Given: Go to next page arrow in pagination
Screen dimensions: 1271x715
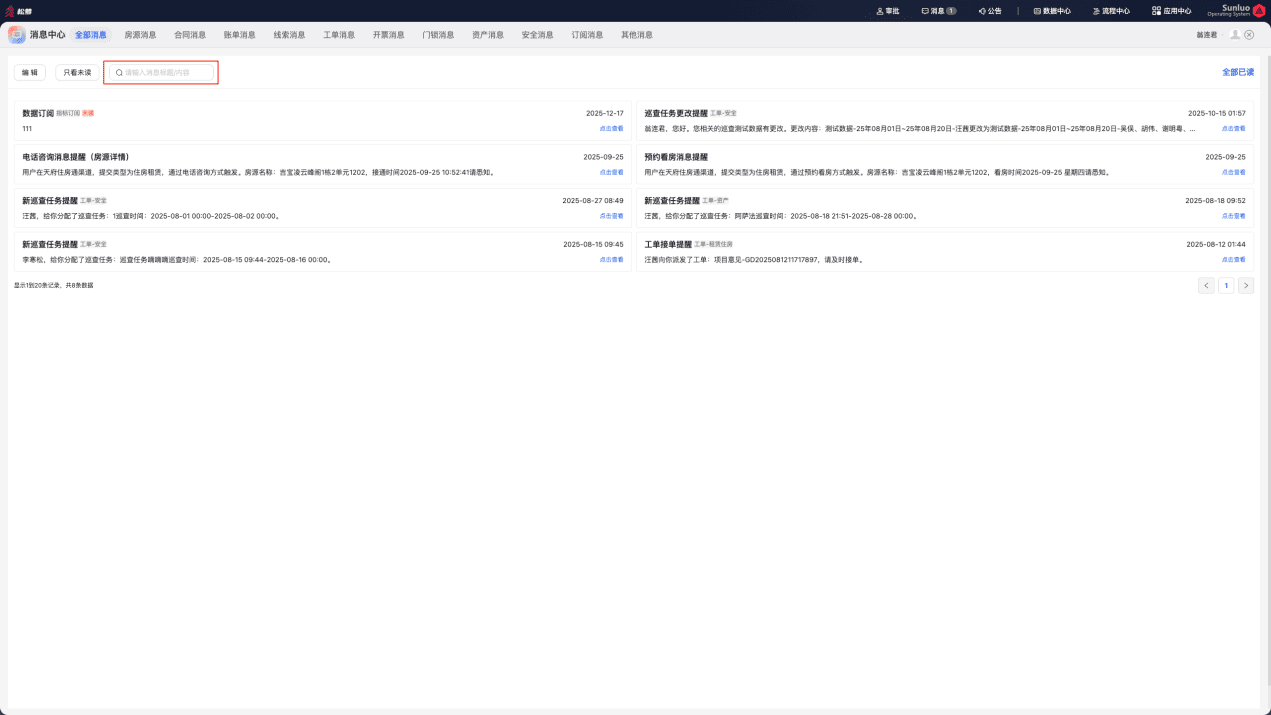Looking at the screenshot, I should coord(1246,285).
